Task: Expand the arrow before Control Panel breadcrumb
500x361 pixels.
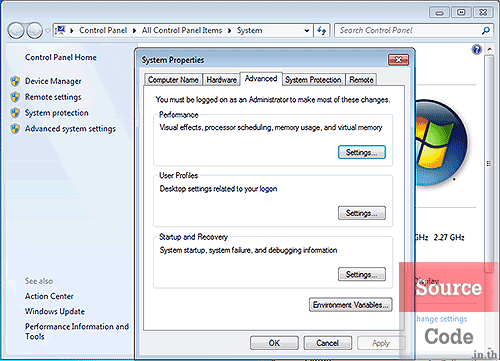Action: point(72,31)
